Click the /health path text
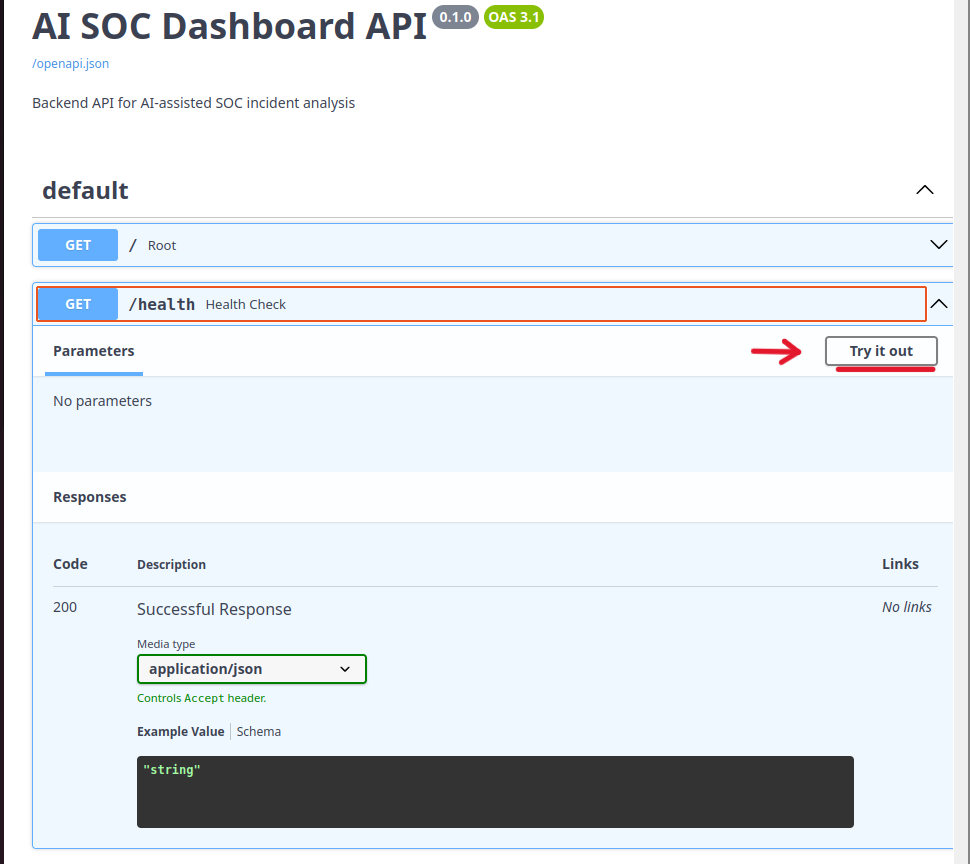The image size is (970, 864). [161, 304]
